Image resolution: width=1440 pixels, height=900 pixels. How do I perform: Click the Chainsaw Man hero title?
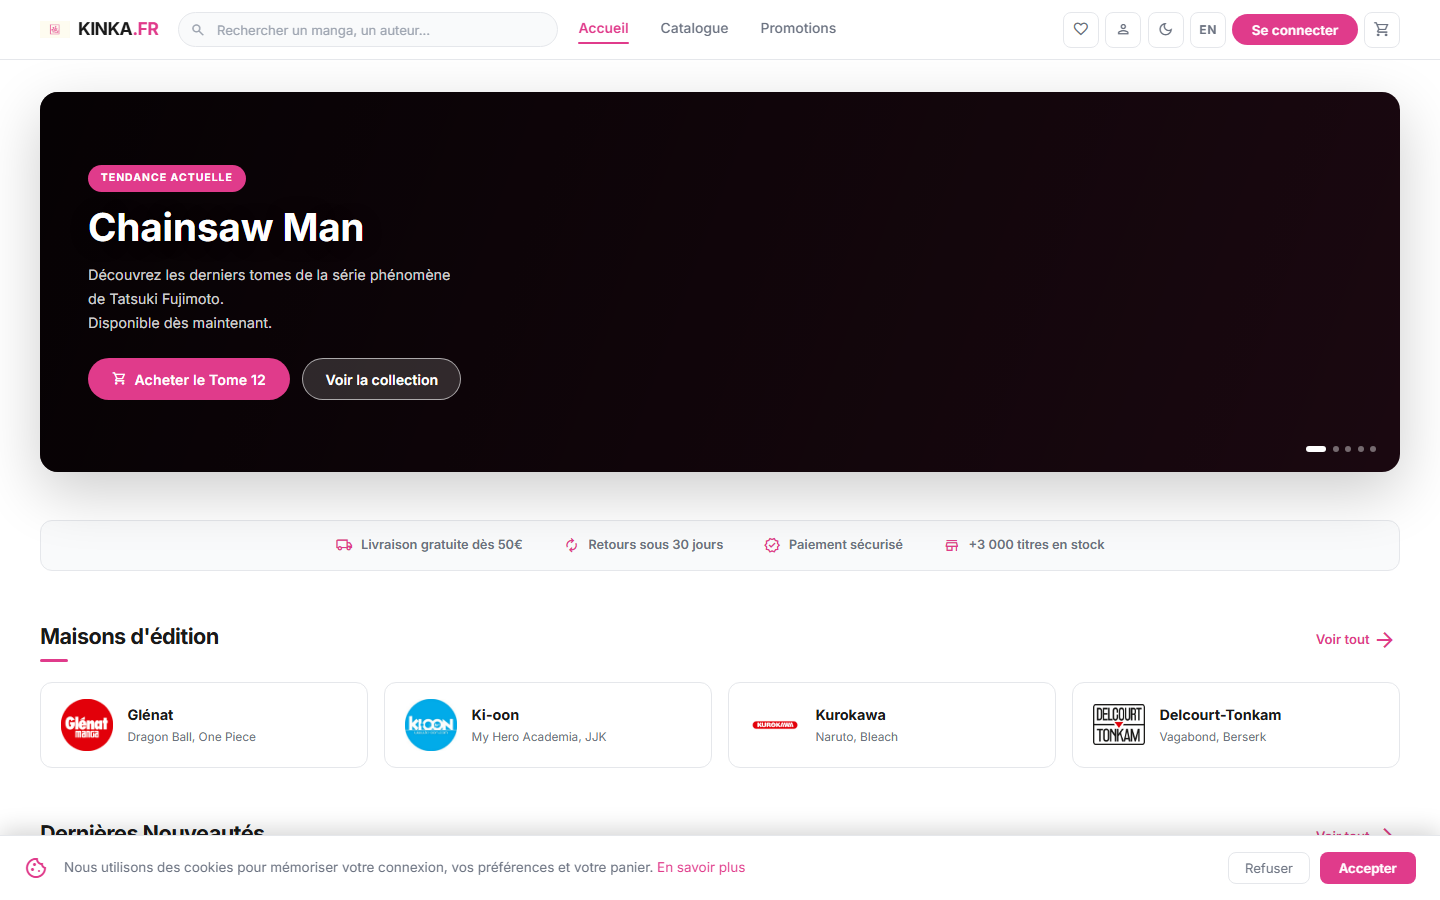click(226, 228)
